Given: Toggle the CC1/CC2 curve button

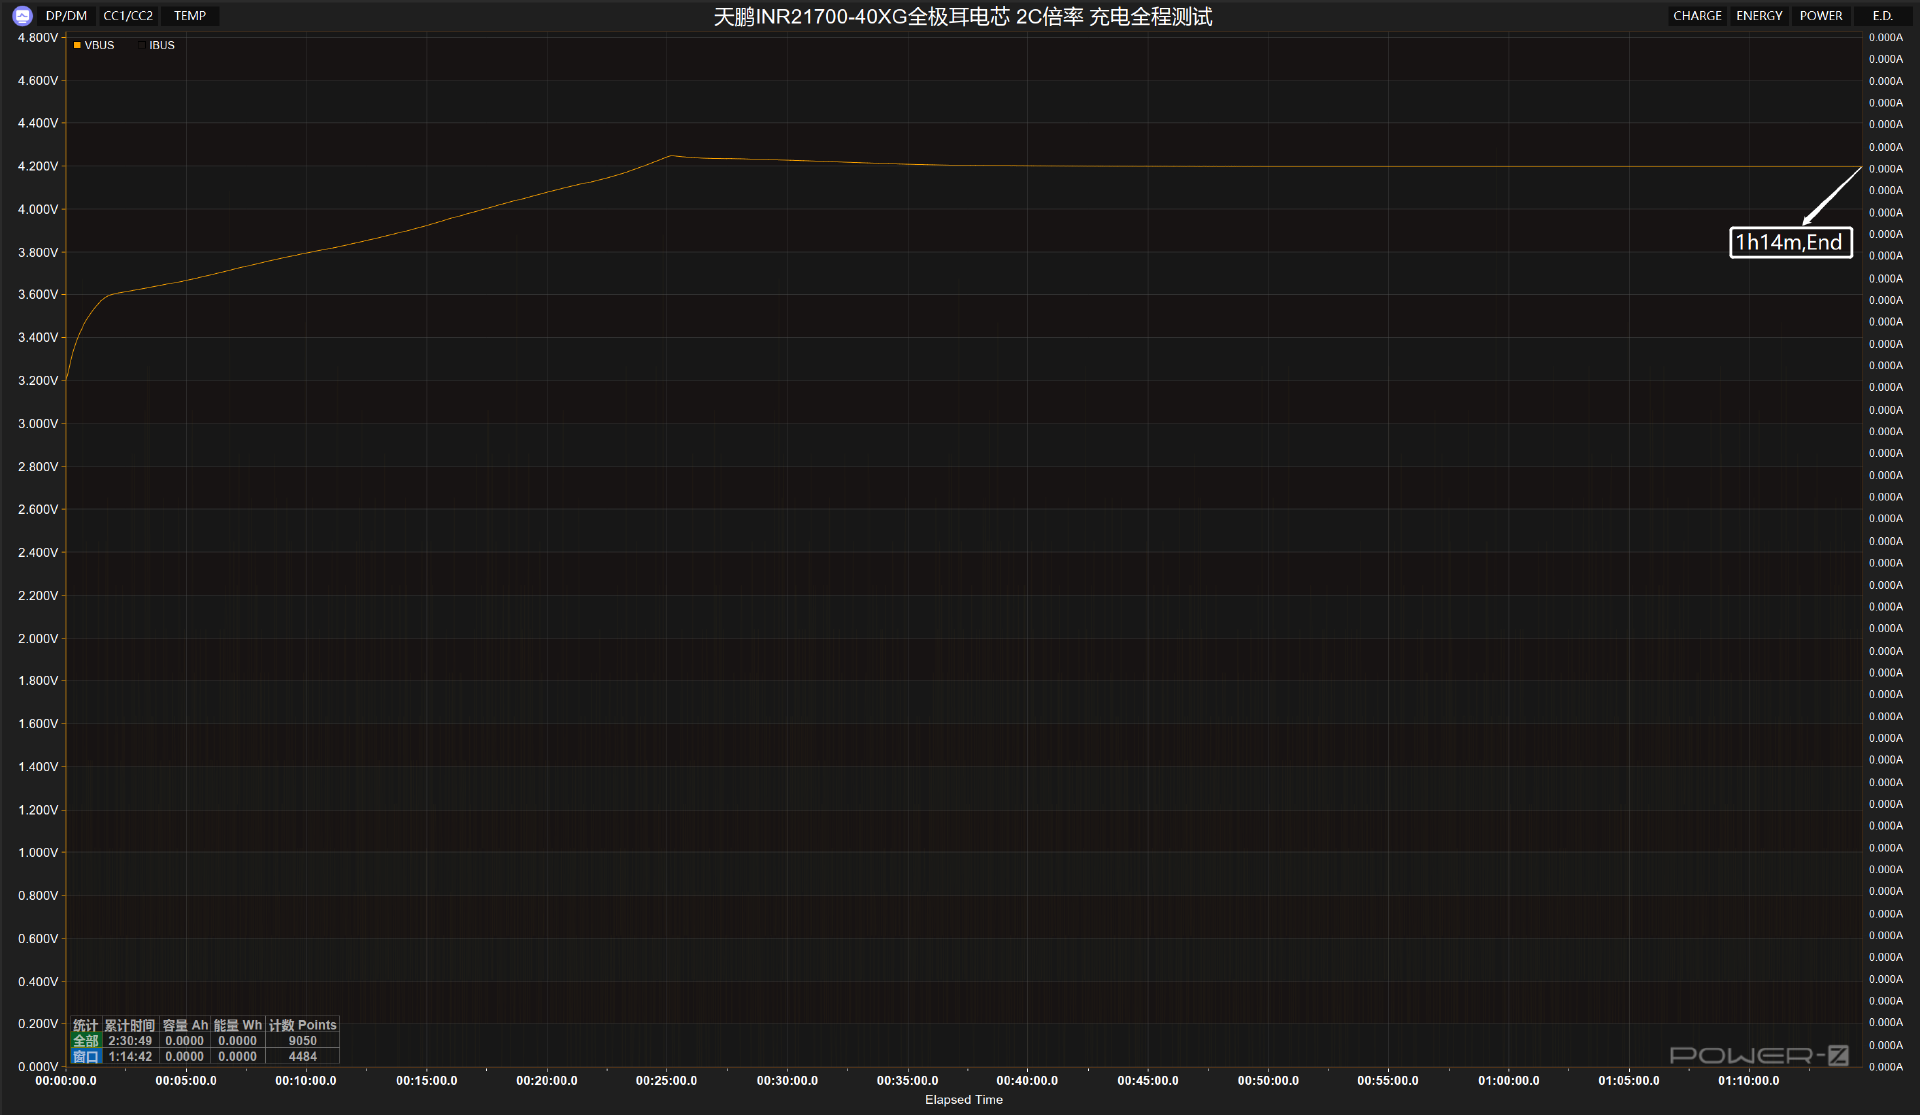Looking at the screenshot, I should pyautogui.click(x=128, y=16).
